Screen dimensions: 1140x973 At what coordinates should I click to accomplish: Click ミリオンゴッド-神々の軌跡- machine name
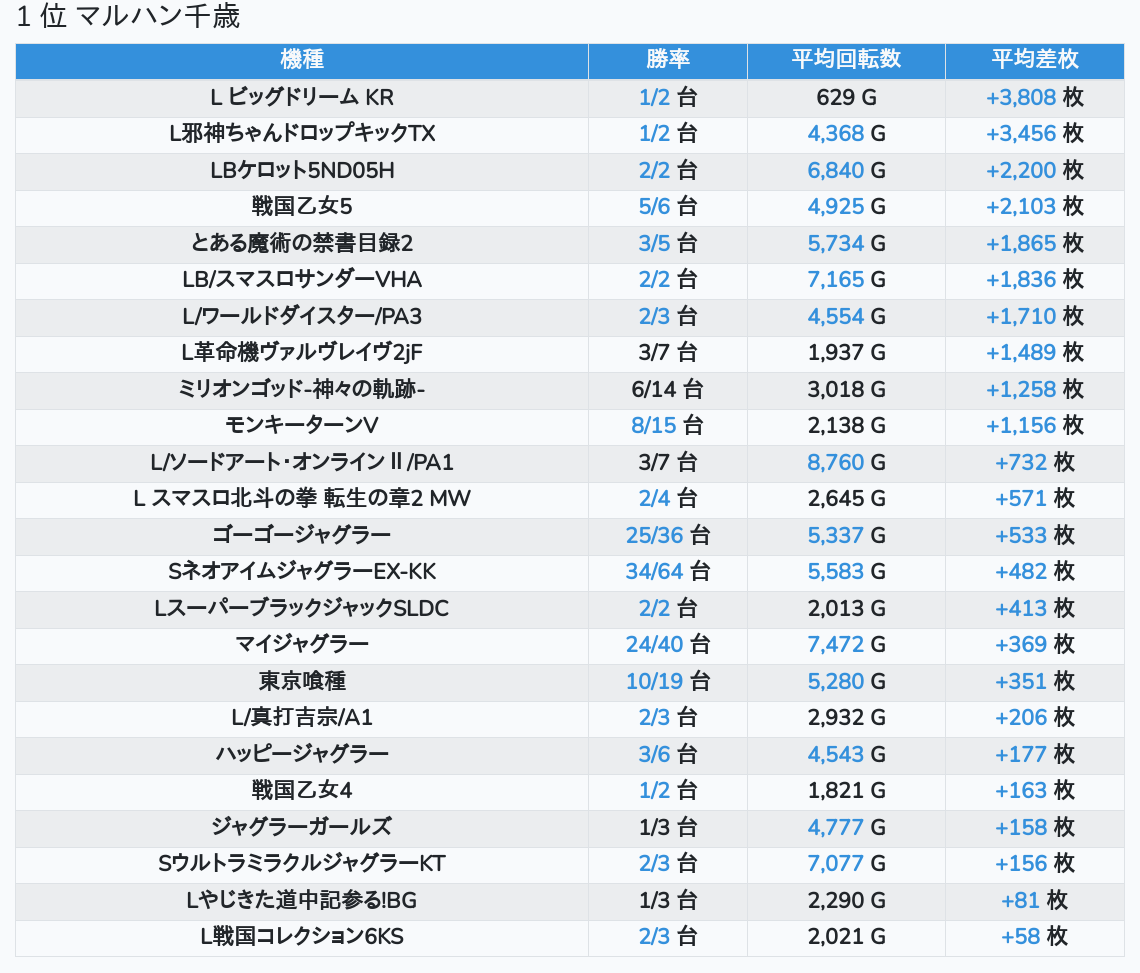pyautogui.click(x=302, y=389)
